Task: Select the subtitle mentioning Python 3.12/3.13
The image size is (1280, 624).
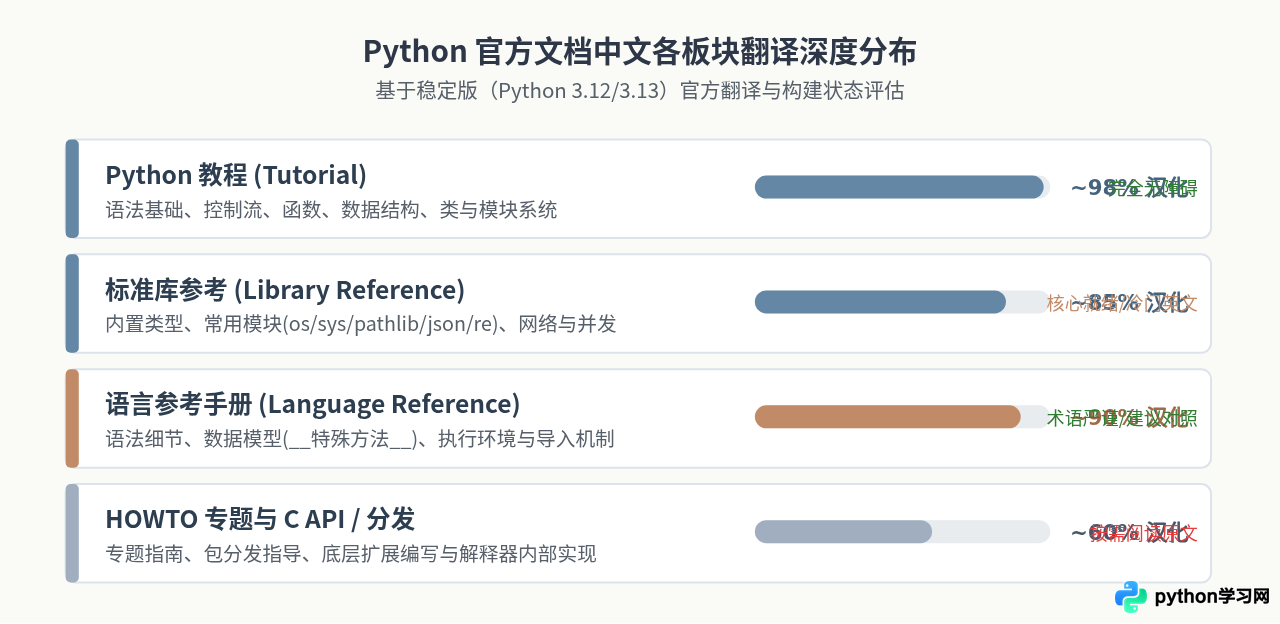Action: 640,91
